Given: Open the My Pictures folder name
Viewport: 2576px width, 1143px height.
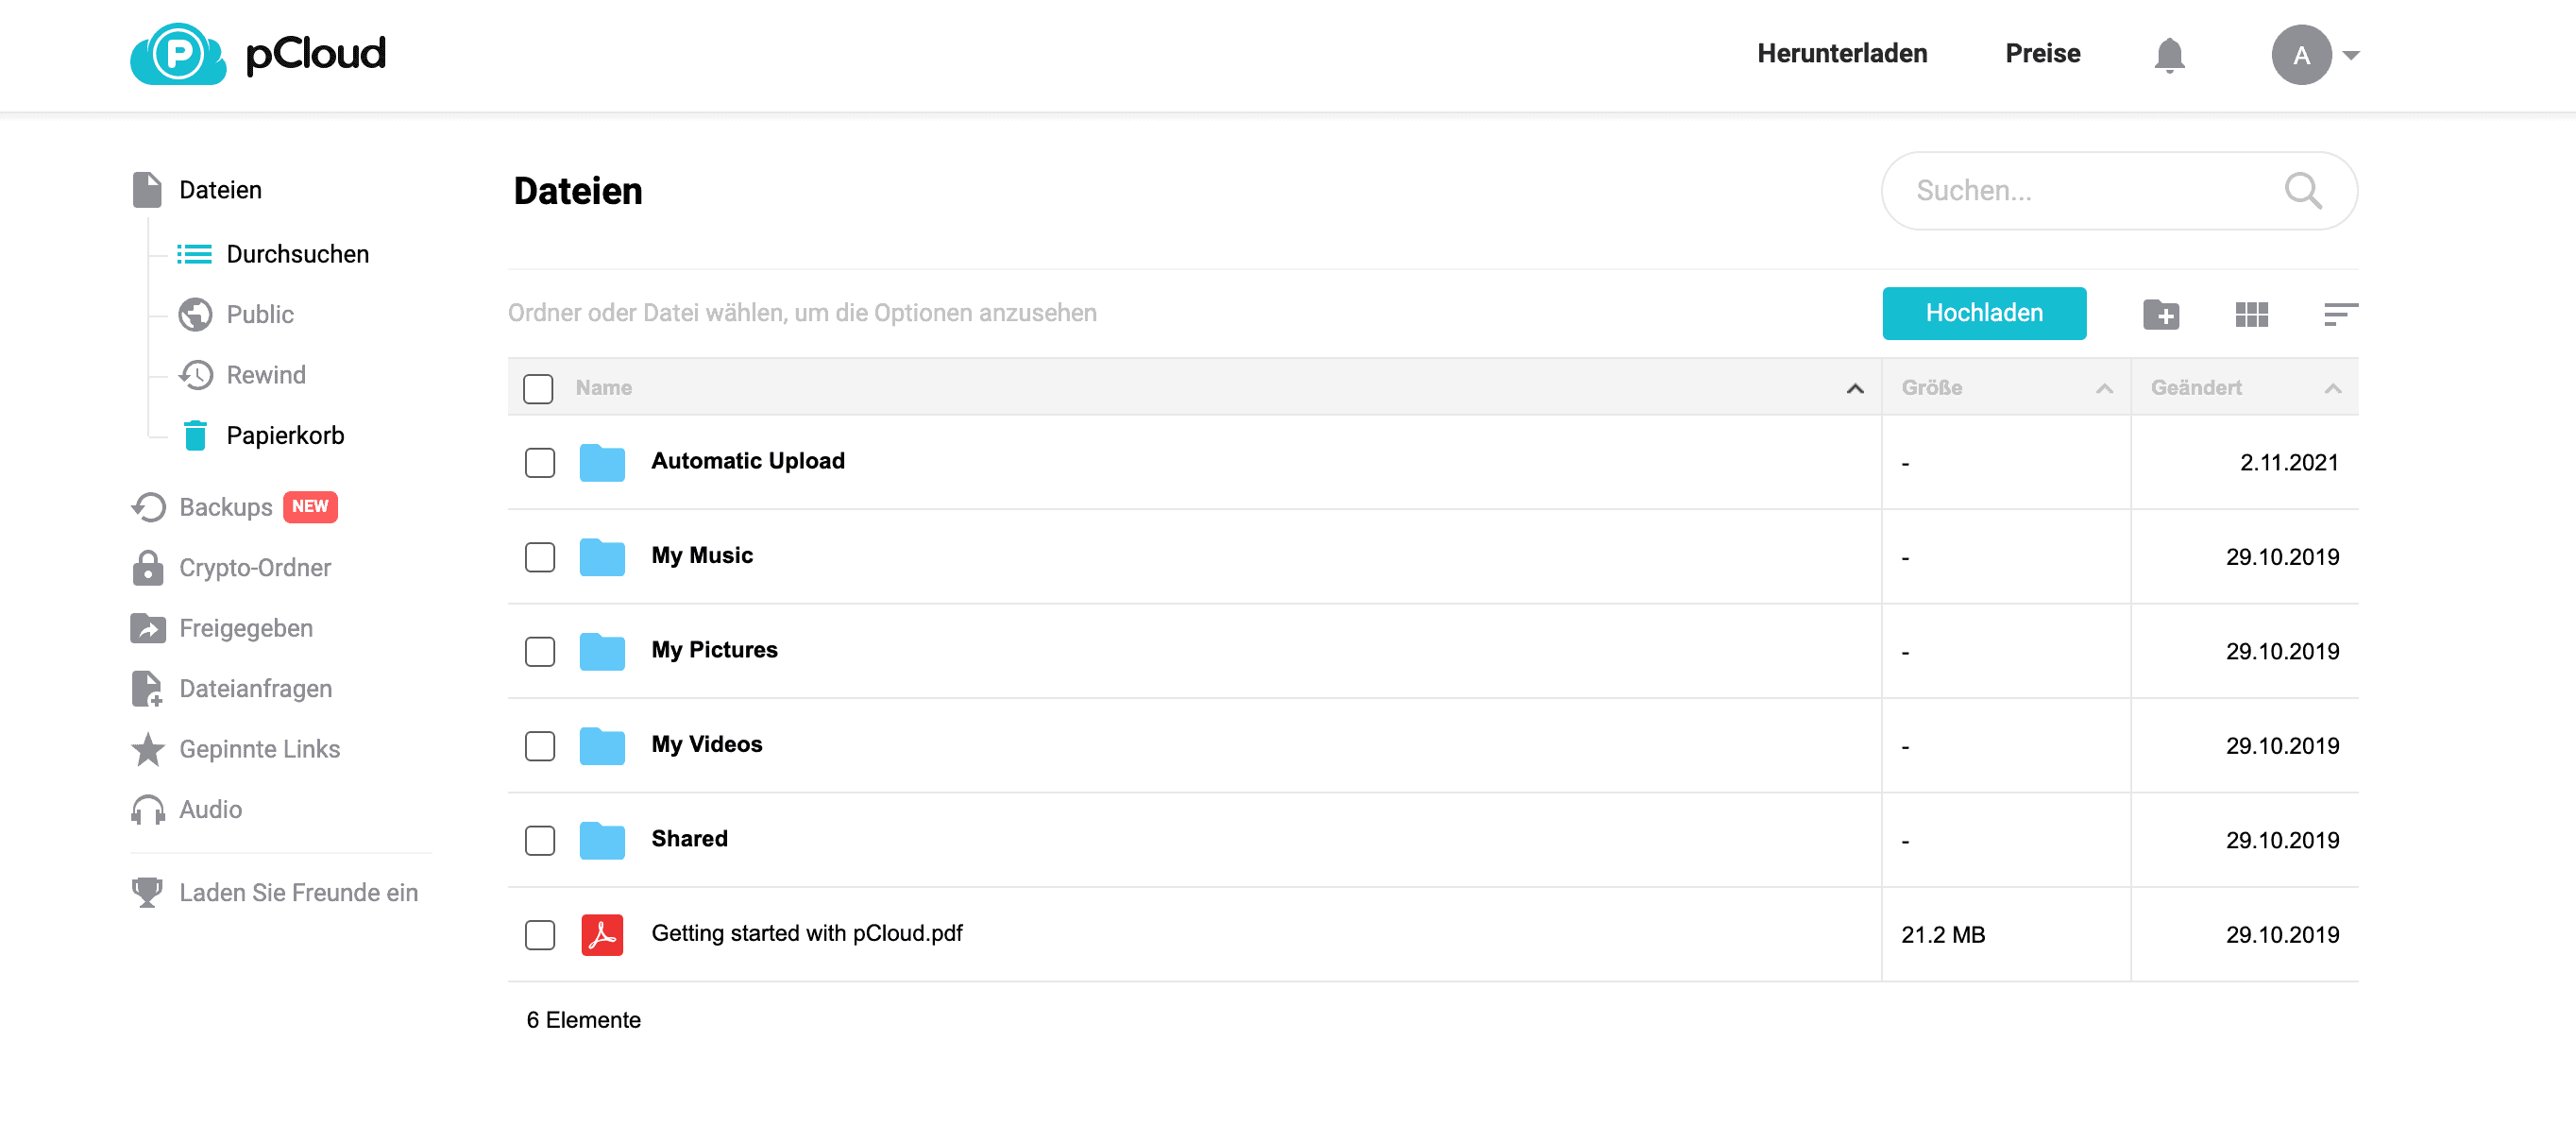Looking at the screenshot, I should point(714,650).
